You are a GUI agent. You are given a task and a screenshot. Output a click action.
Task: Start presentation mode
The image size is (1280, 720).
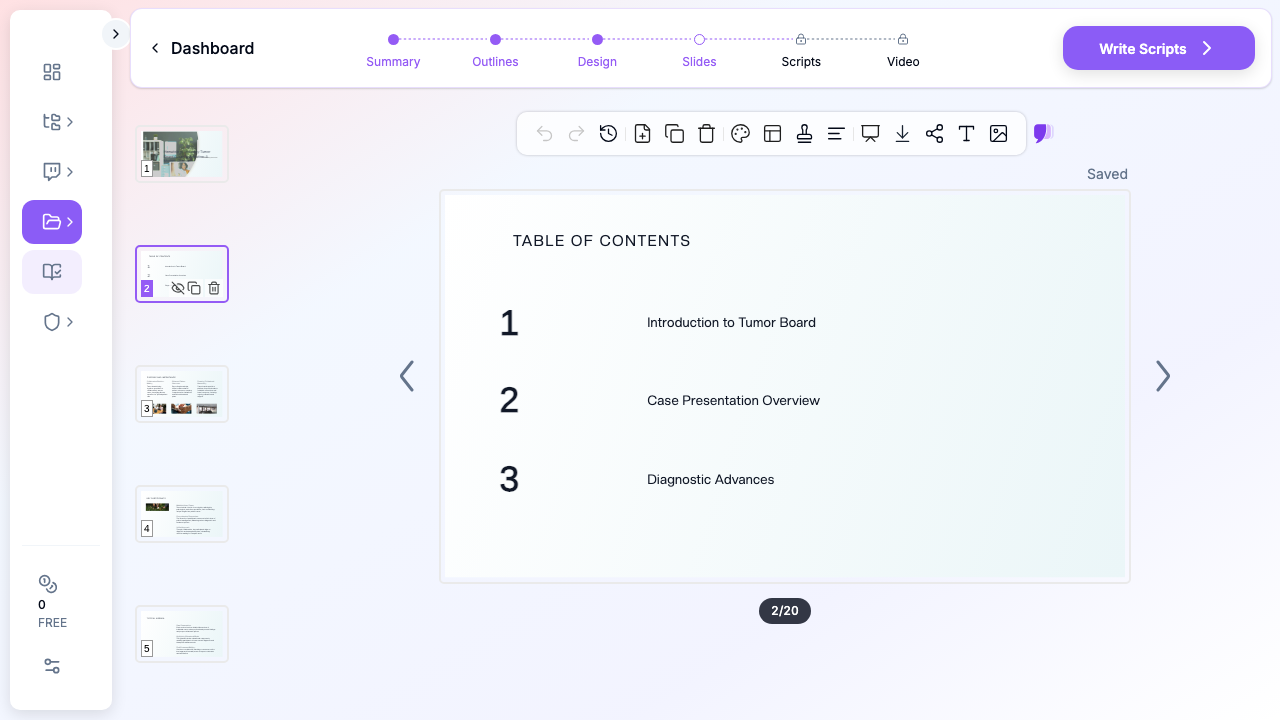click(870, 134)
